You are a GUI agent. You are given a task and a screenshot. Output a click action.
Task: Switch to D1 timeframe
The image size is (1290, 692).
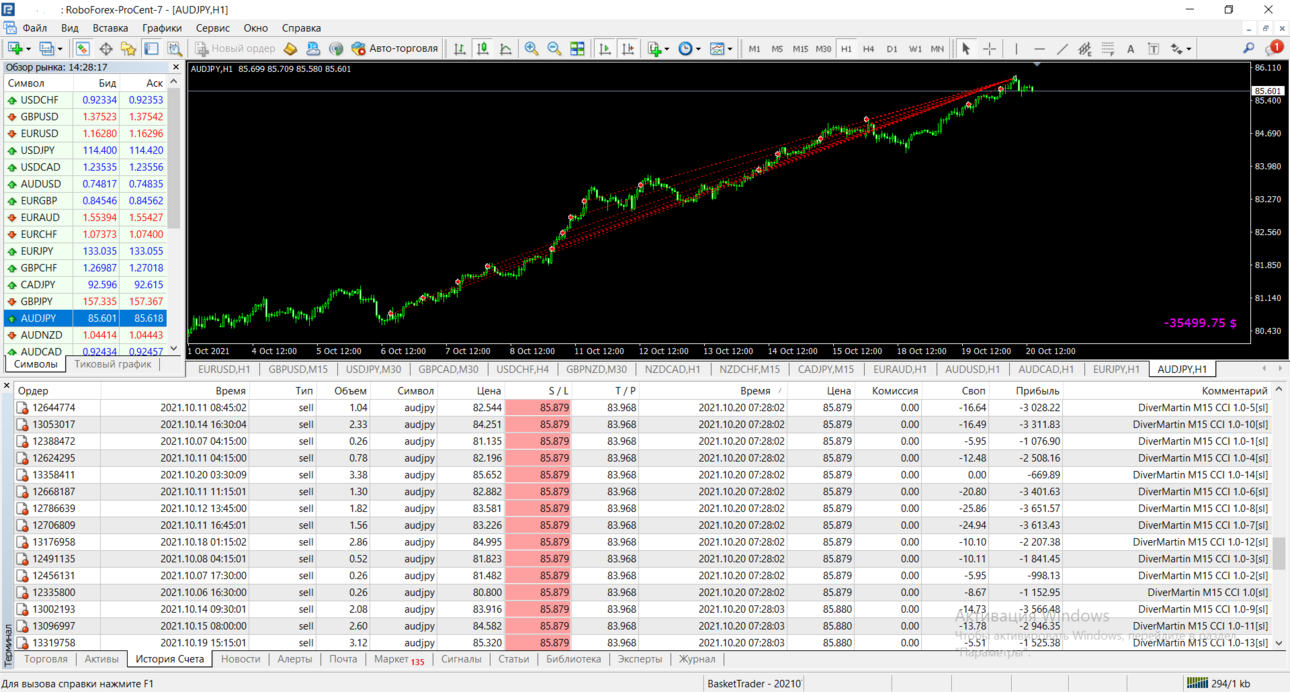point(891,48)
